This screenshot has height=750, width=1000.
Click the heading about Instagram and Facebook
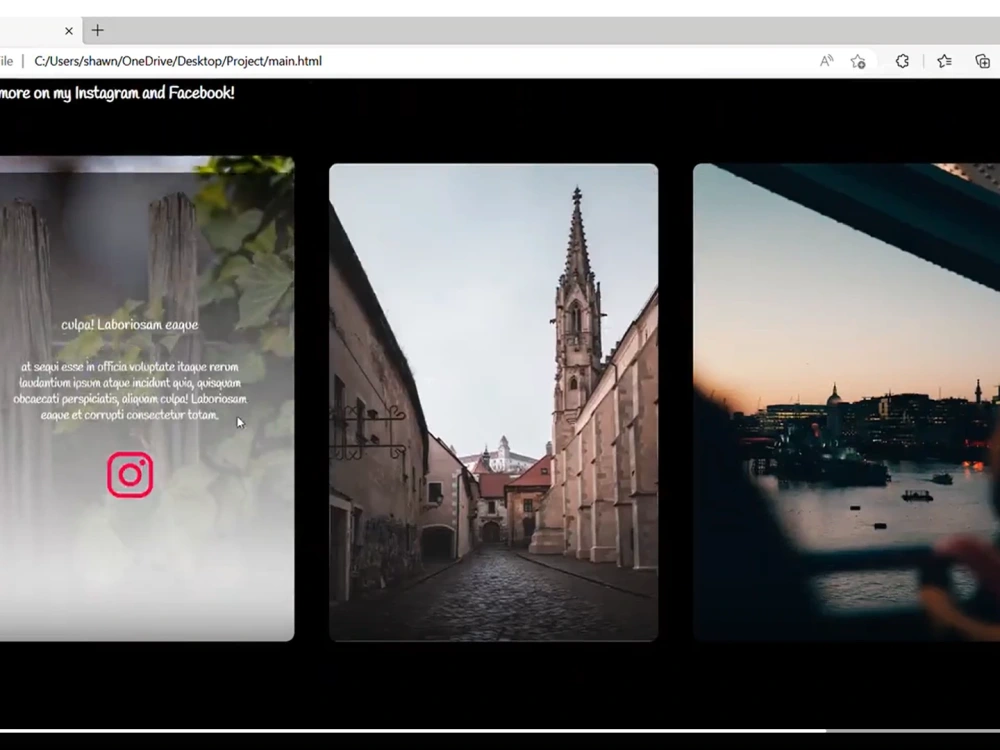pos(117,93)
